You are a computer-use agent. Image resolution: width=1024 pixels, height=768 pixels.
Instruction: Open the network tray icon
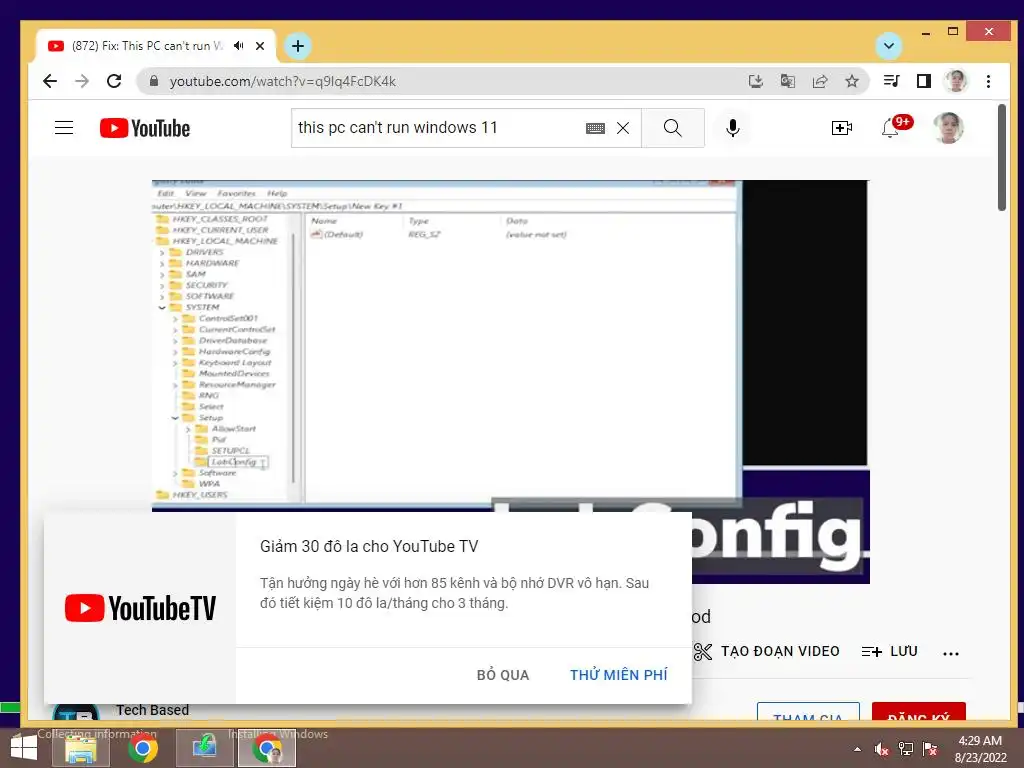tap(906, 749)
